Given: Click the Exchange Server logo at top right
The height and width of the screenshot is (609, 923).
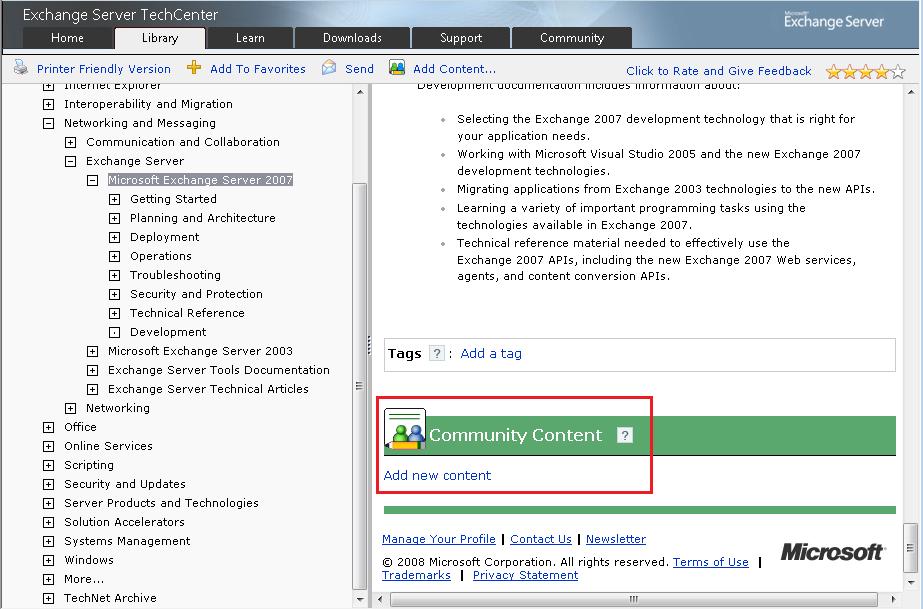Looking at the screenshot, I should 834,20.
